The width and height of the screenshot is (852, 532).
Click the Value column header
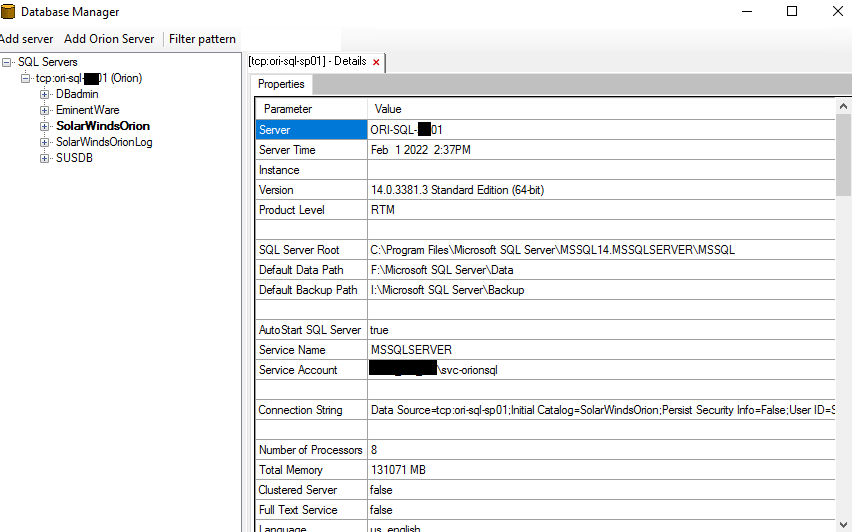point(601,109)
